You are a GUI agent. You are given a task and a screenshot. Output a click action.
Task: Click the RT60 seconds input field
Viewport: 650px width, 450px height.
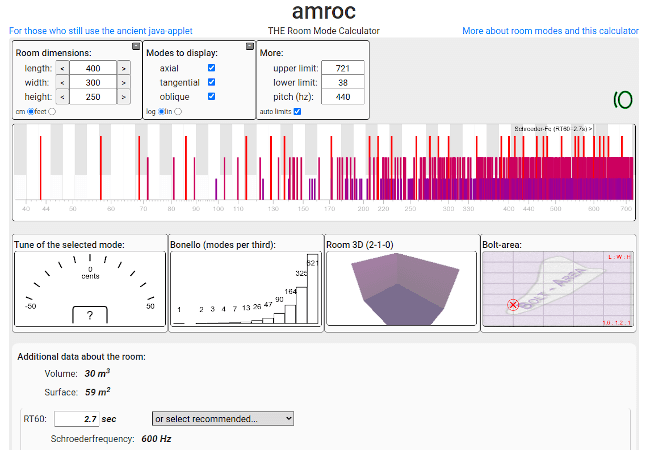[74, 418]
